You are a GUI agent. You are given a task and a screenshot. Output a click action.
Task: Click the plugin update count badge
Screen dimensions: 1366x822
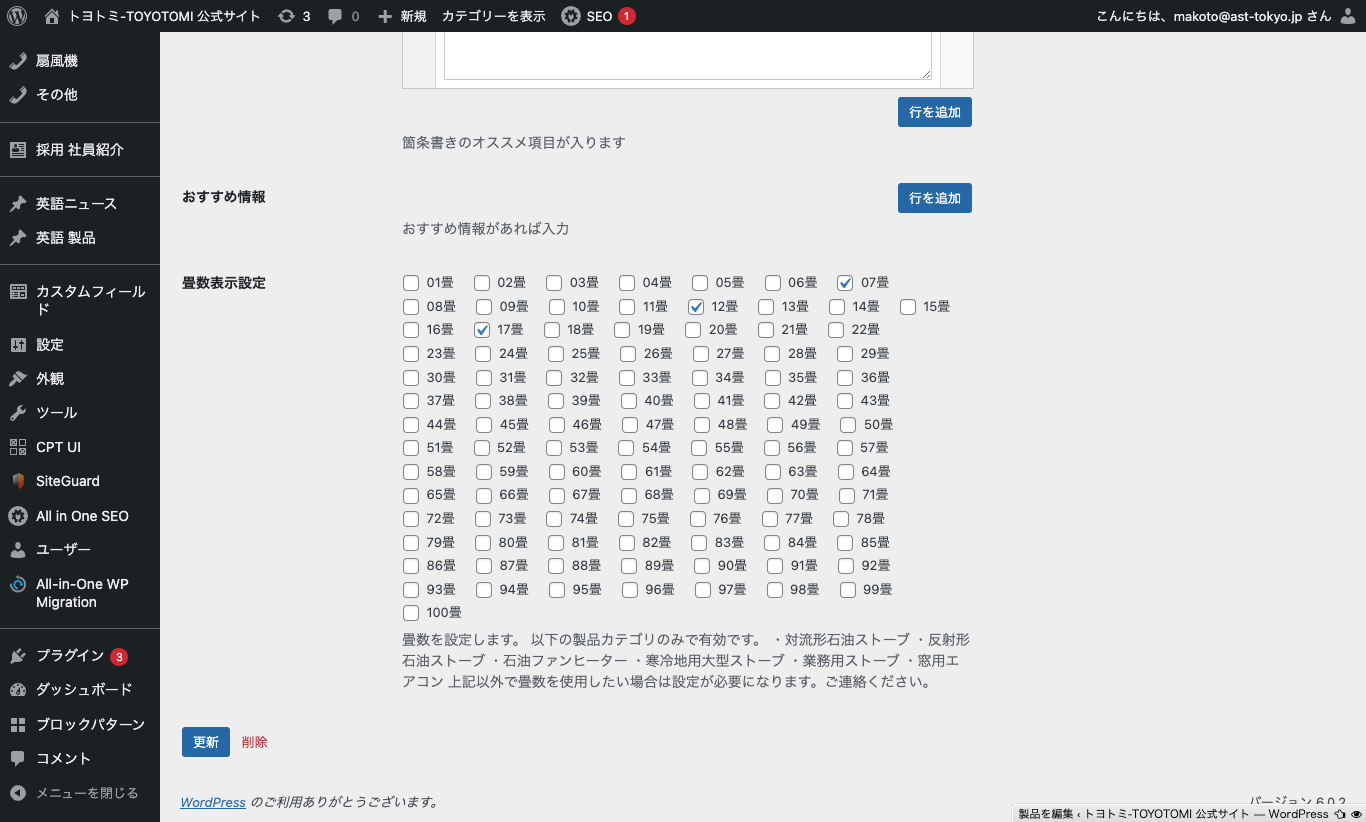tap(119, 657)
